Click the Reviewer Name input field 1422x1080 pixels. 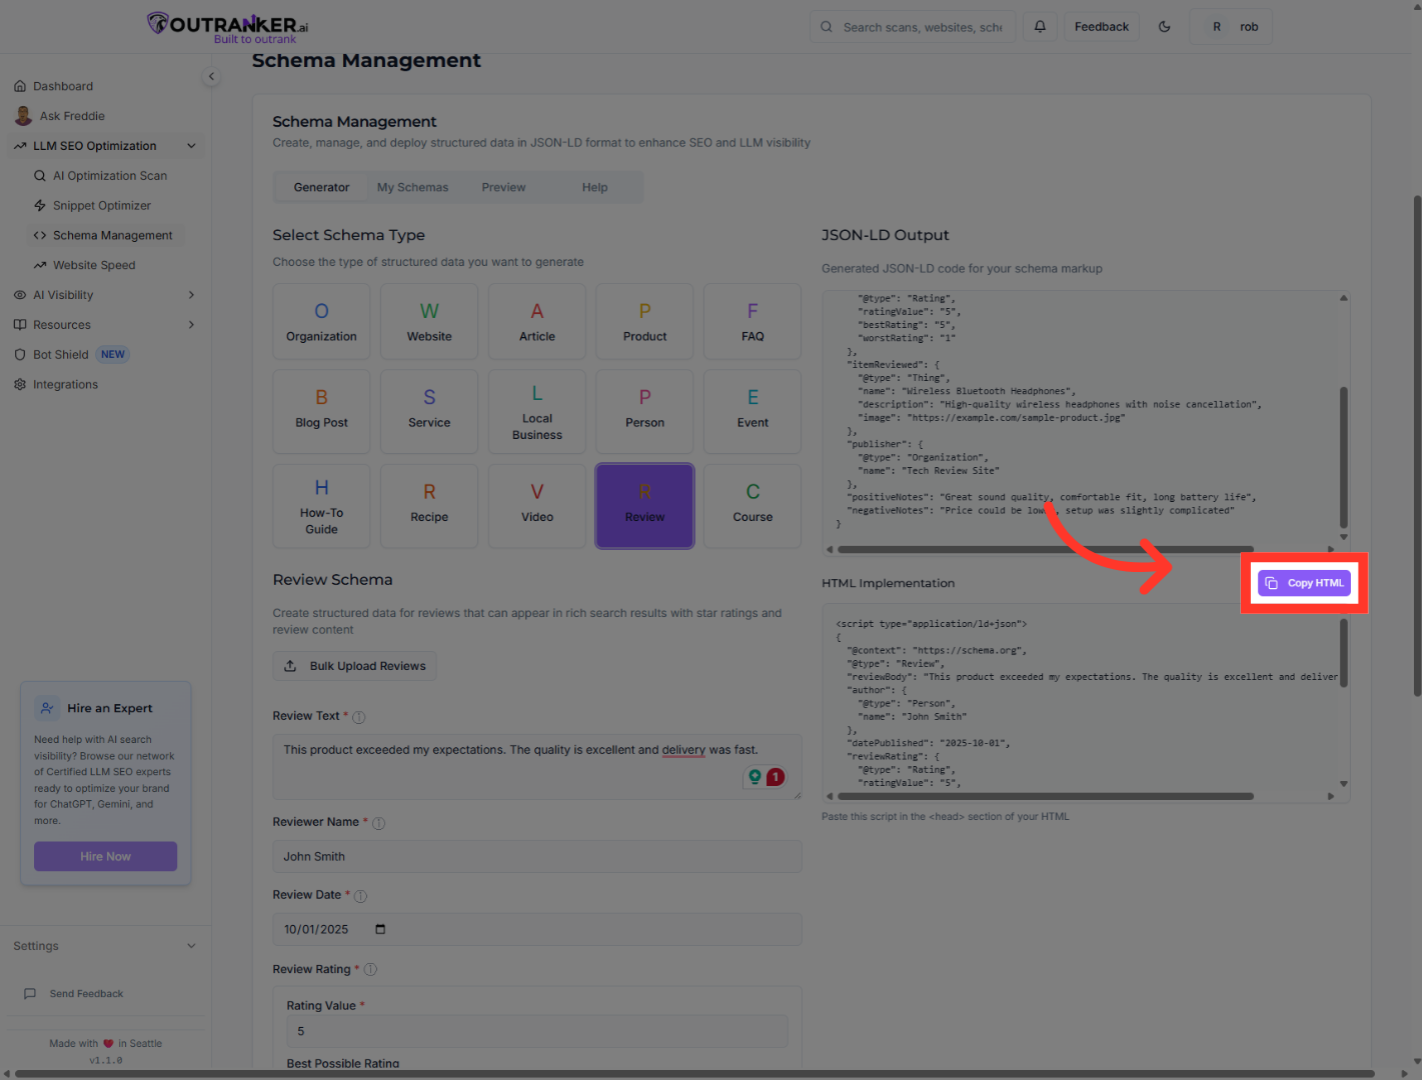pos(537,857)
